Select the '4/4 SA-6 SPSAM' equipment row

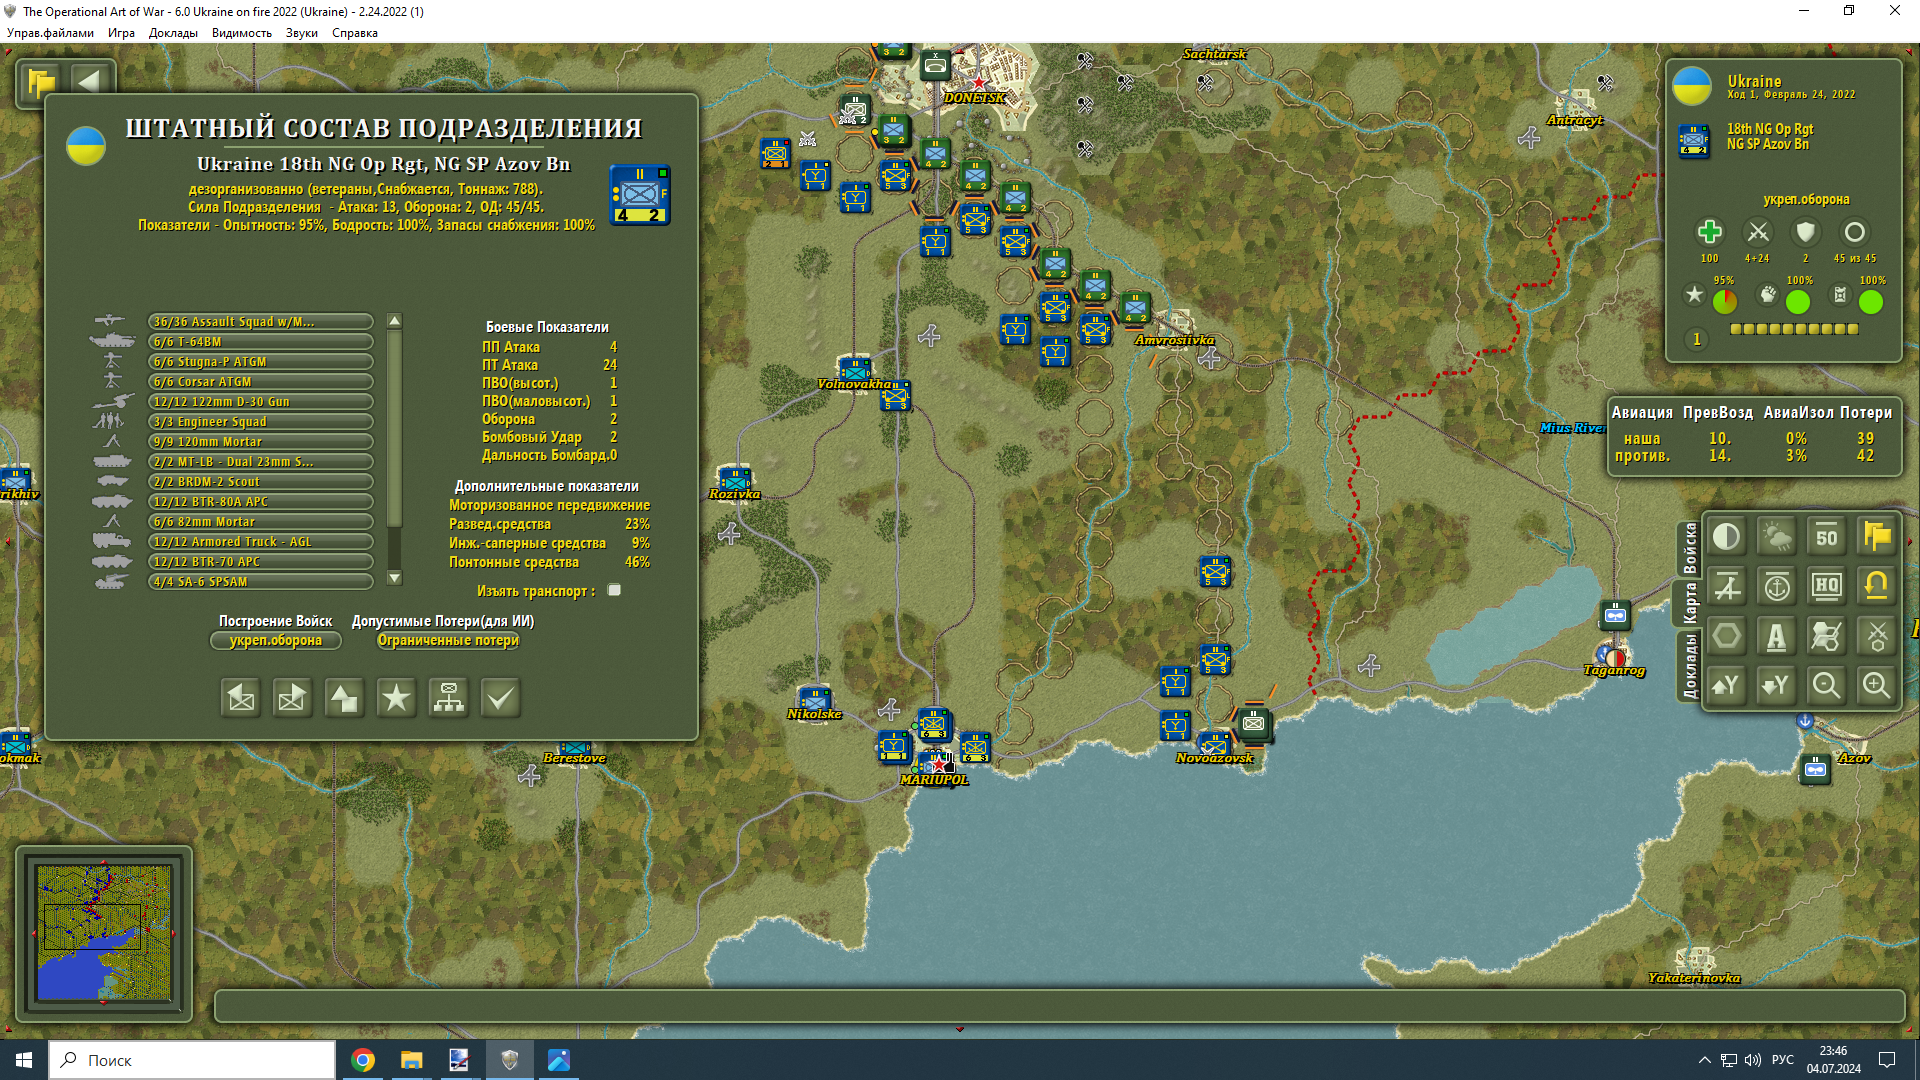(x=261, y=582)
